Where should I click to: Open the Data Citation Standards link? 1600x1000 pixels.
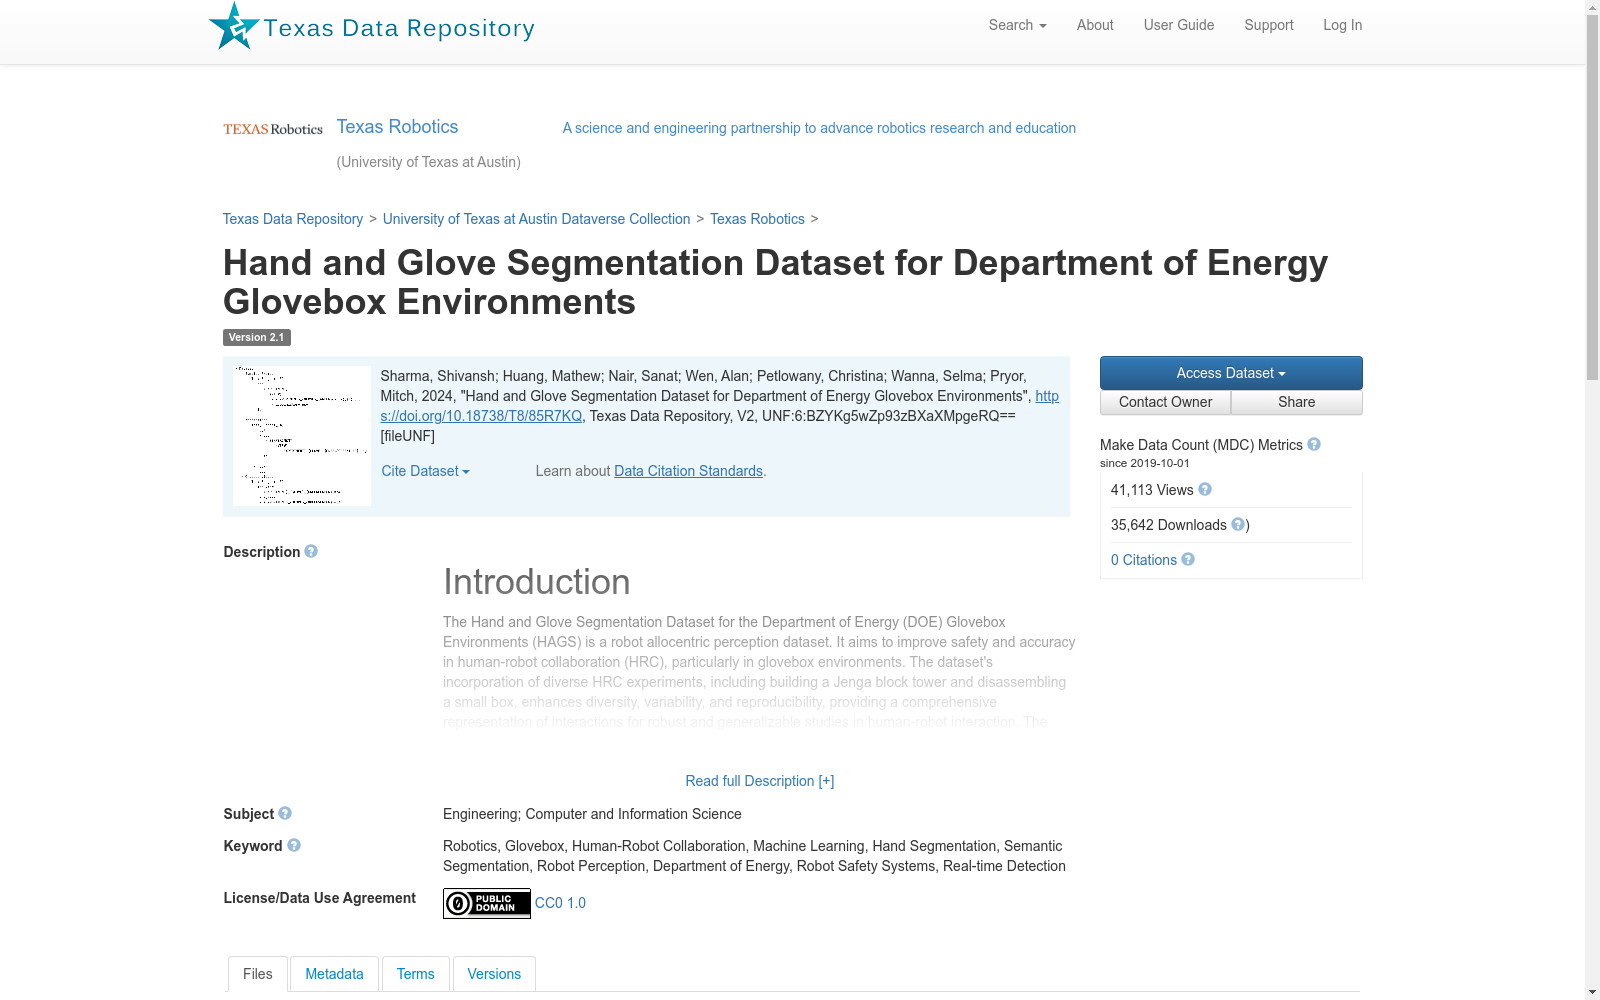pos(688,471)
